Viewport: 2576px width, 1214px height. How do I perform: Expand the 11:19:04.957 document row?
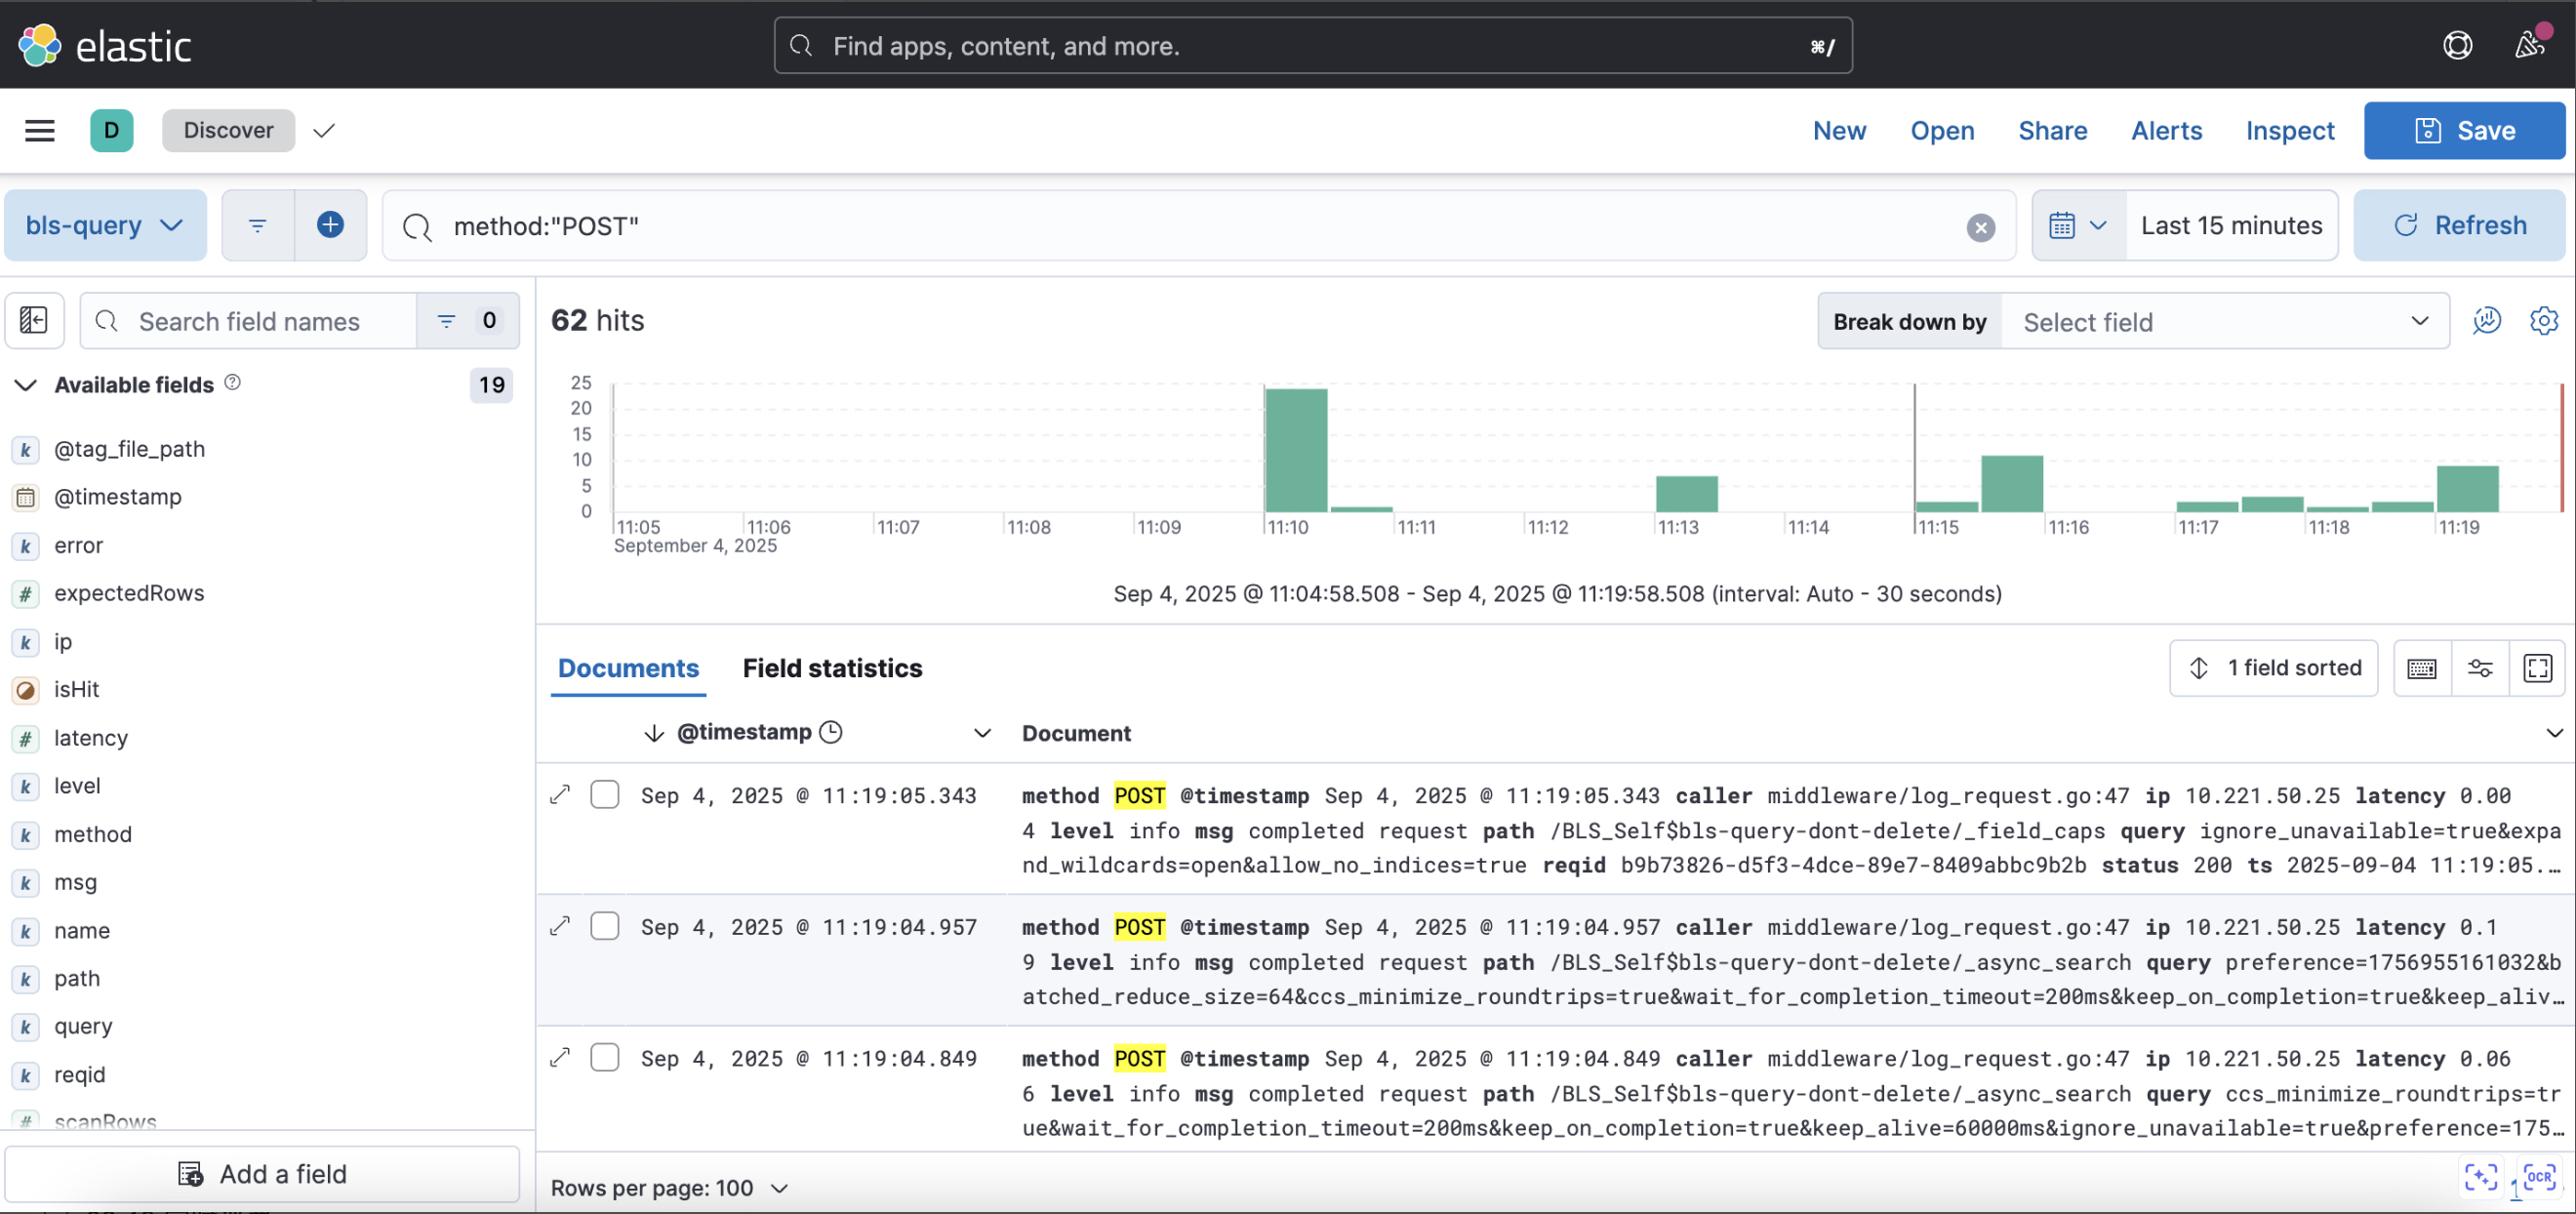(560, 925)
